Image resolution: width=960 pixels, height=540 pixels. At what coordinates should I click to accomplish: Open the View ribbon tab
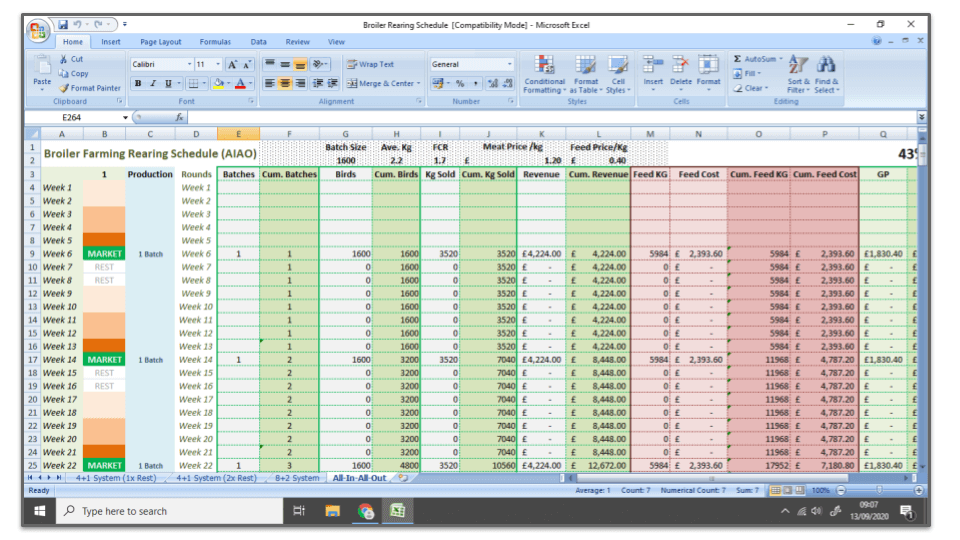336,42
